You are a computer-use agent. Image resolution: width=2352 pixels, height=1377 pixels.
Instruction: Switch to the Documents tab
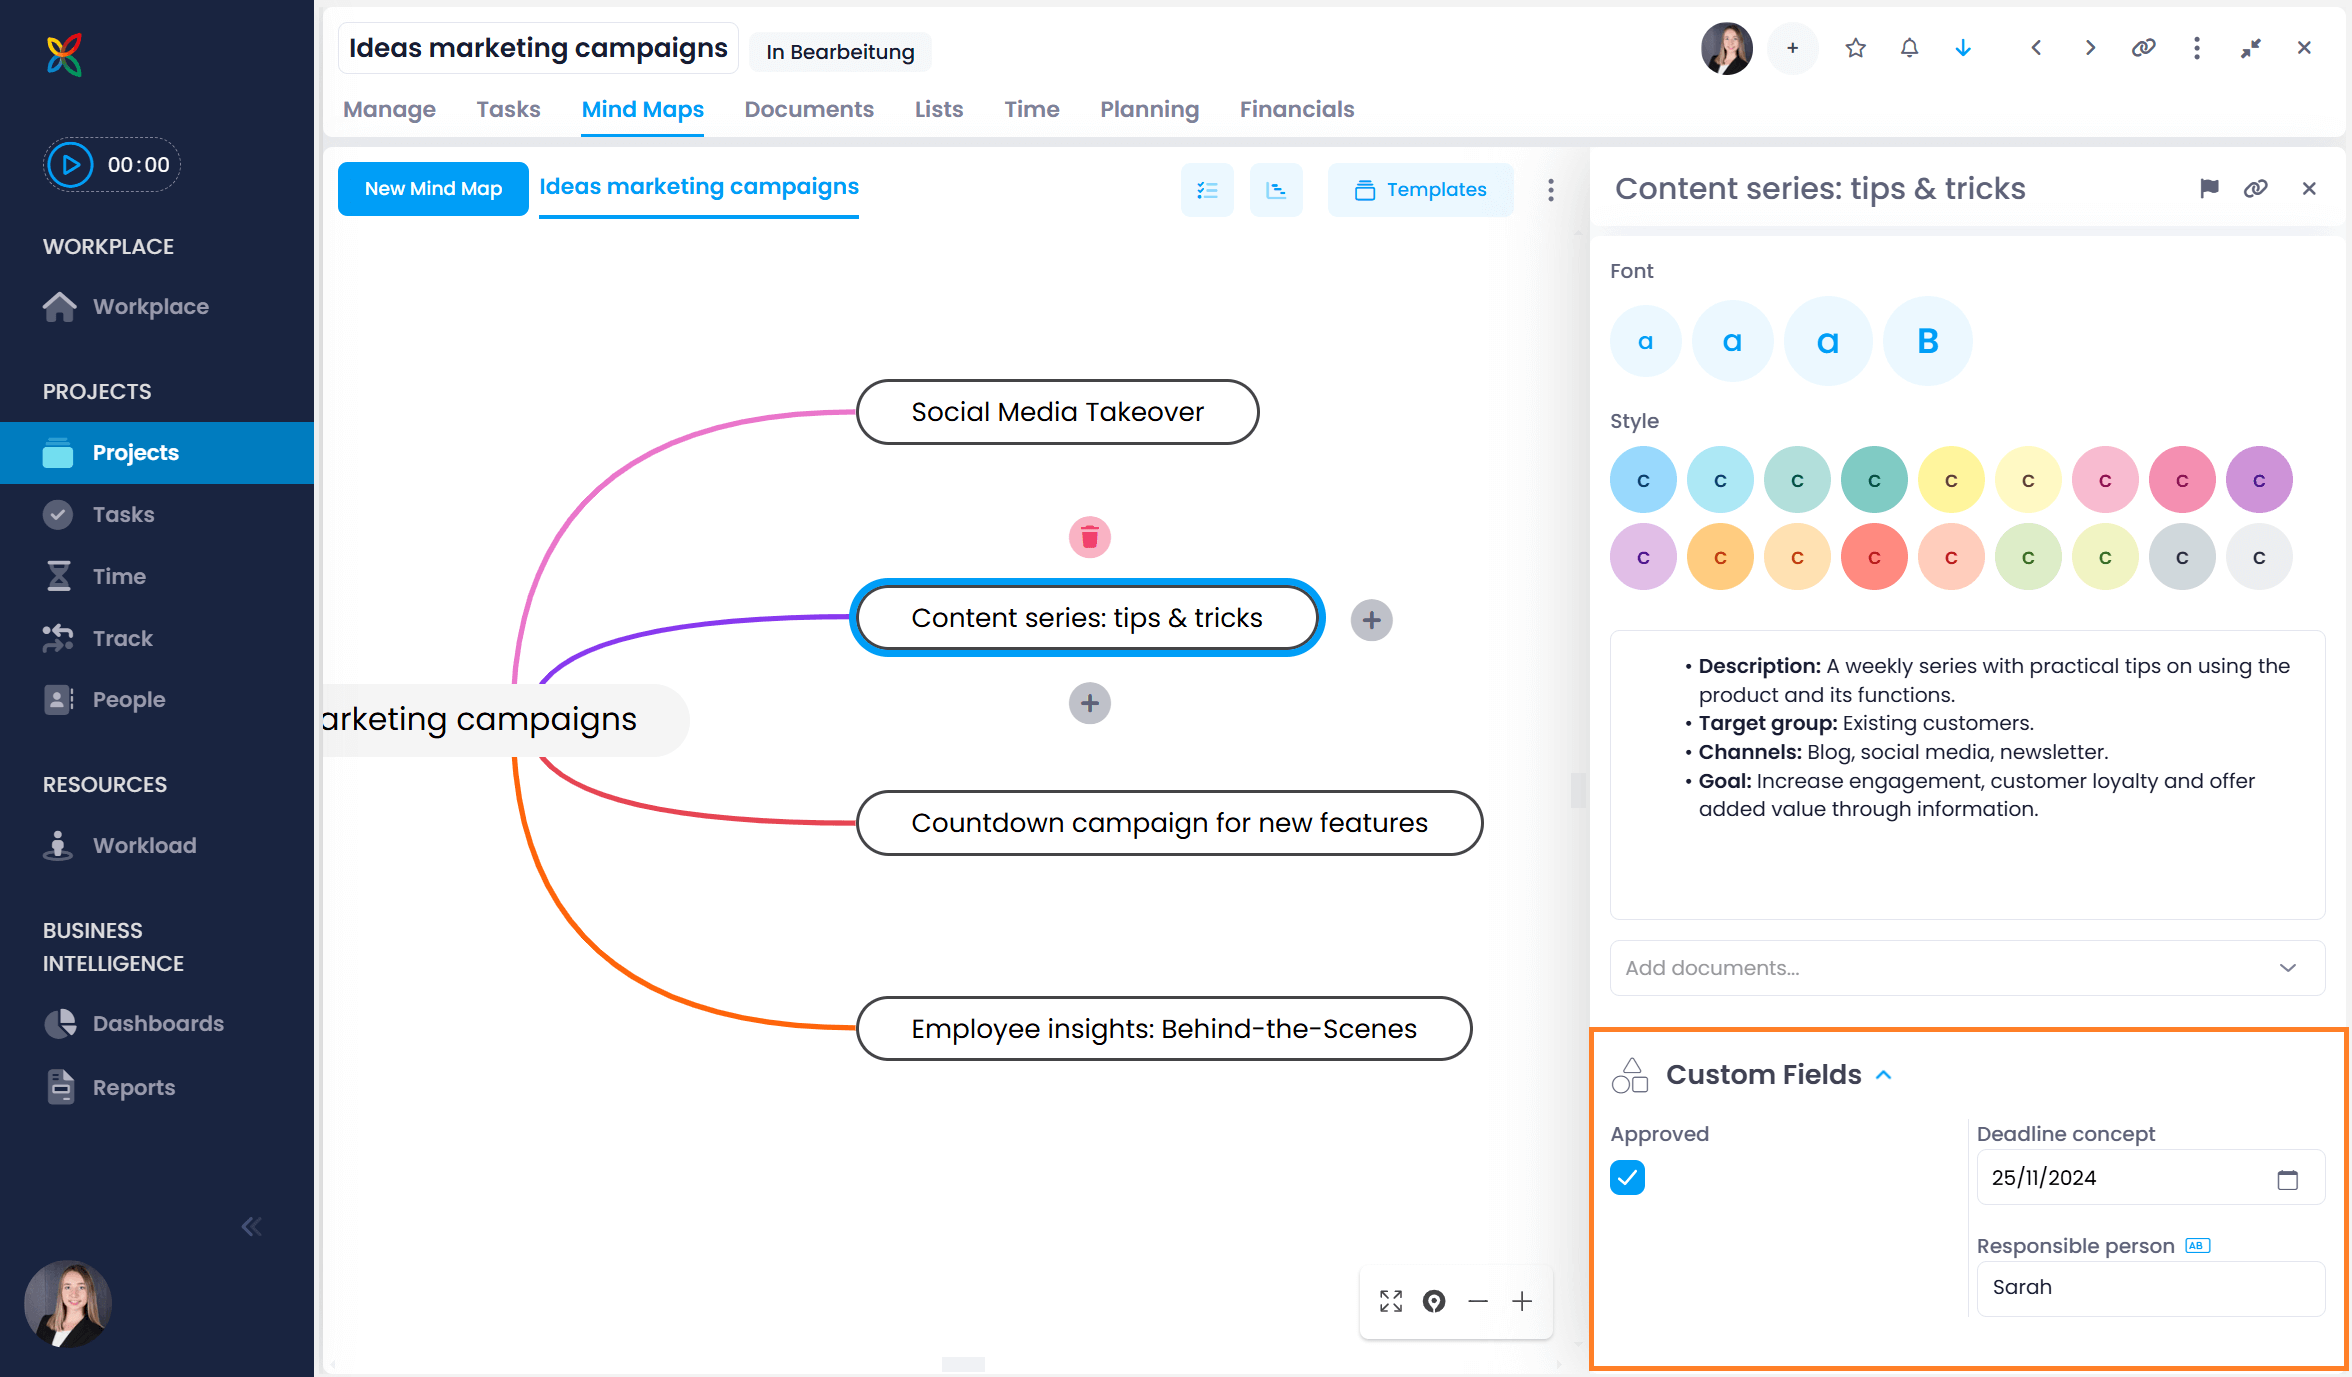coord(809,109)
